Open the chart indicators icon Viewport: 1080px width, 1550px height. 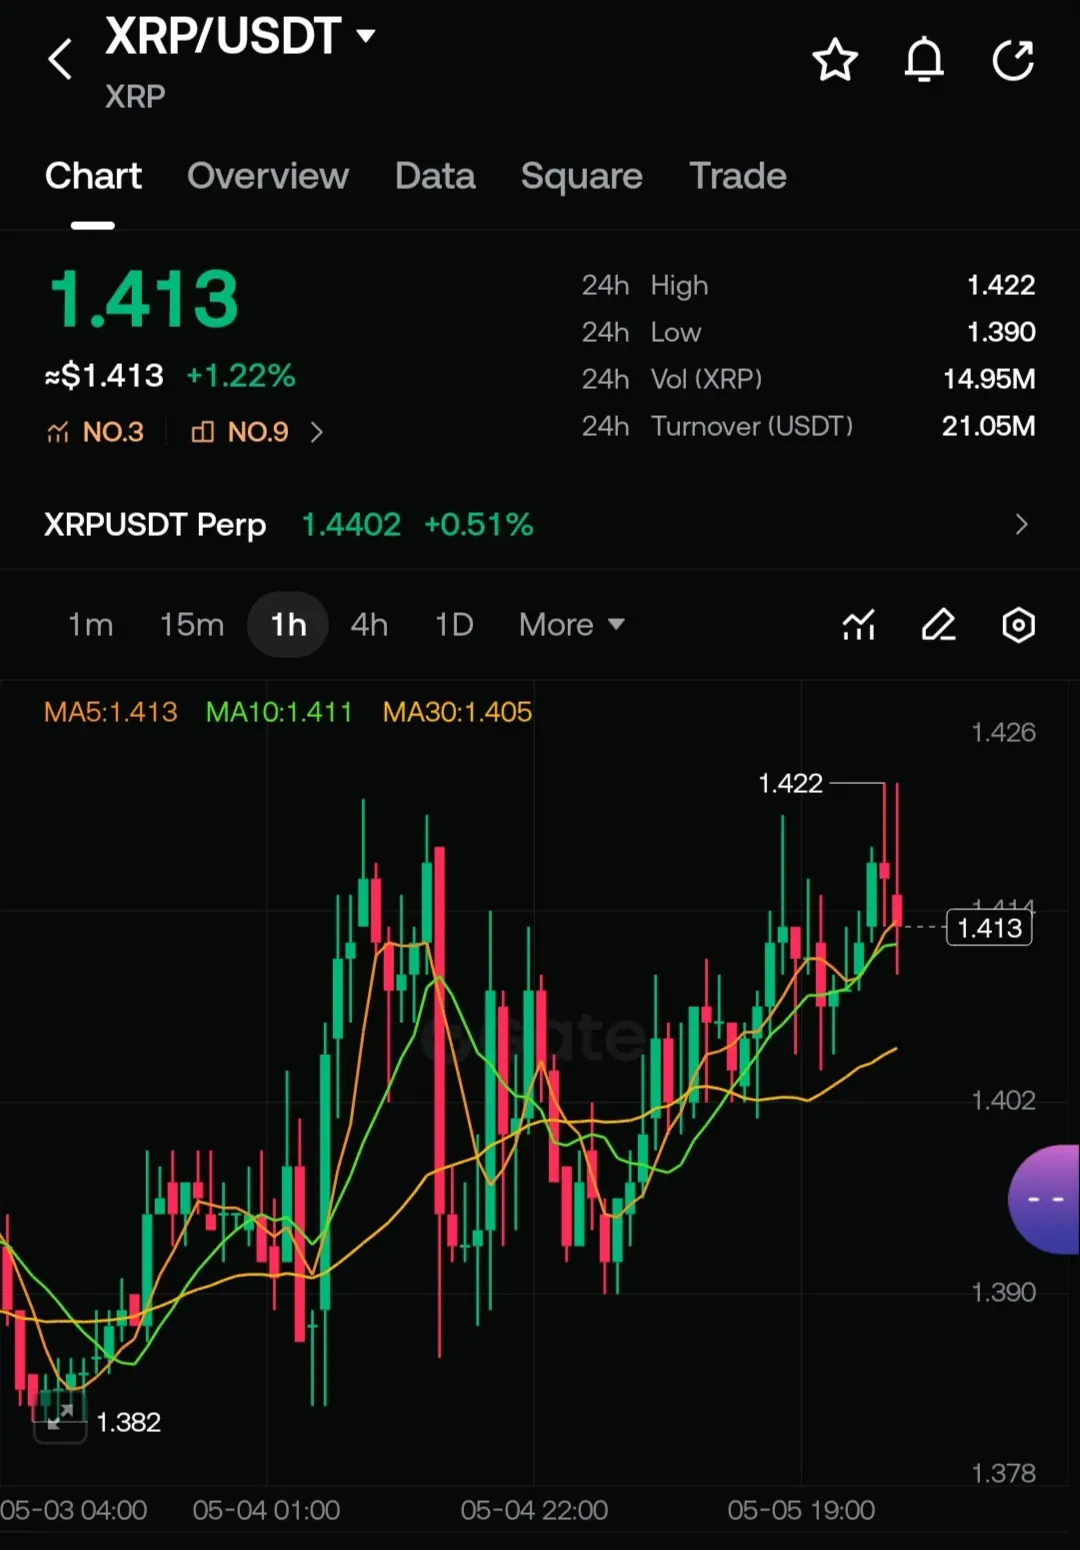[858, 625]
